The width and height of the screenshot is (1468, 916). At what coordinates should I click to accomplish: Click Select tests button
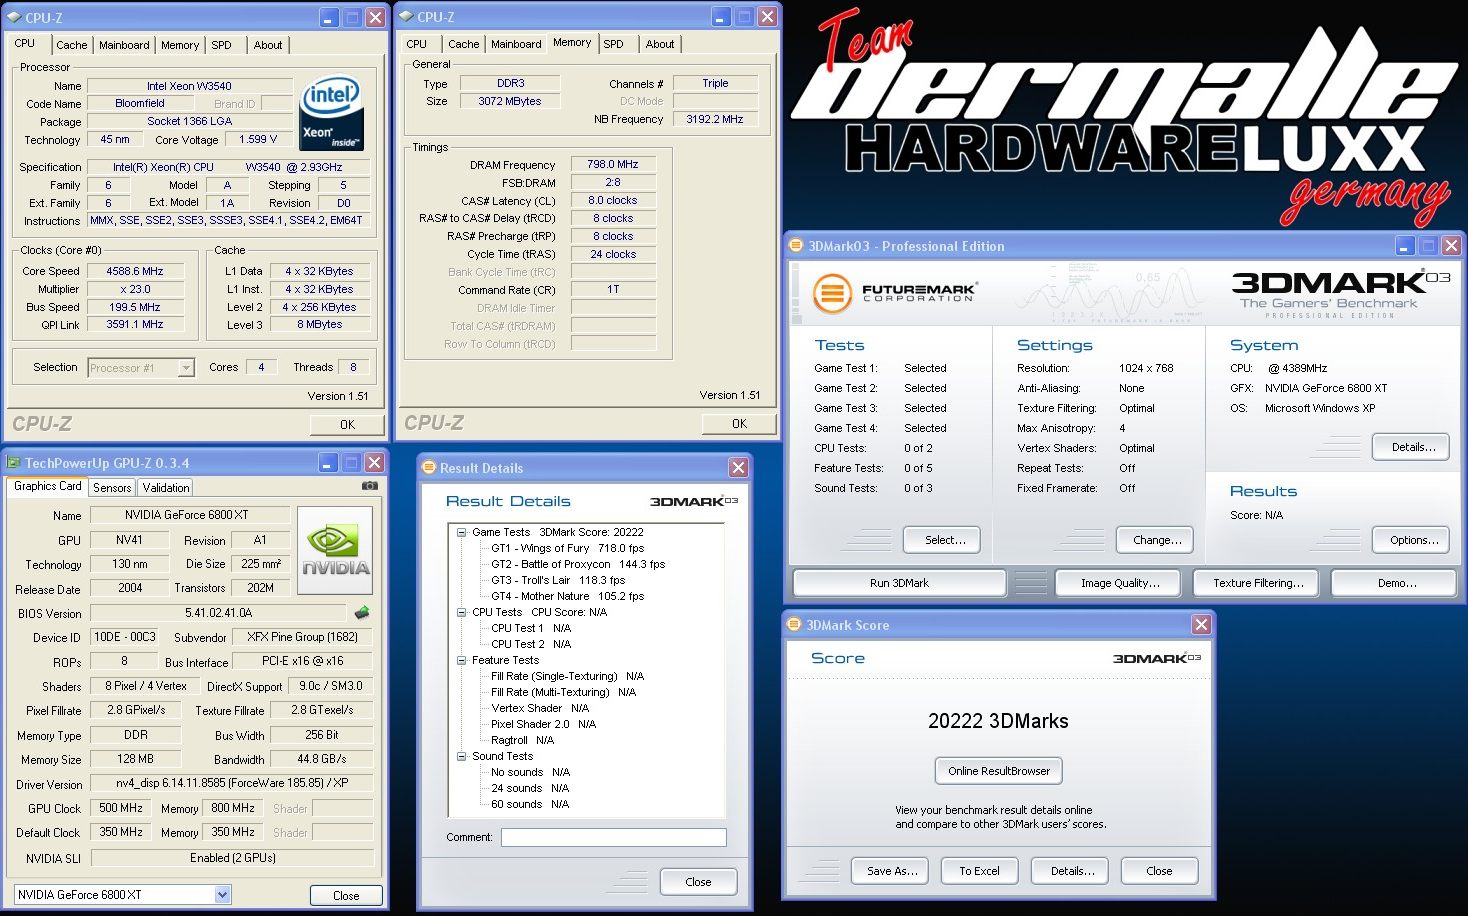[x=943, y=540]
